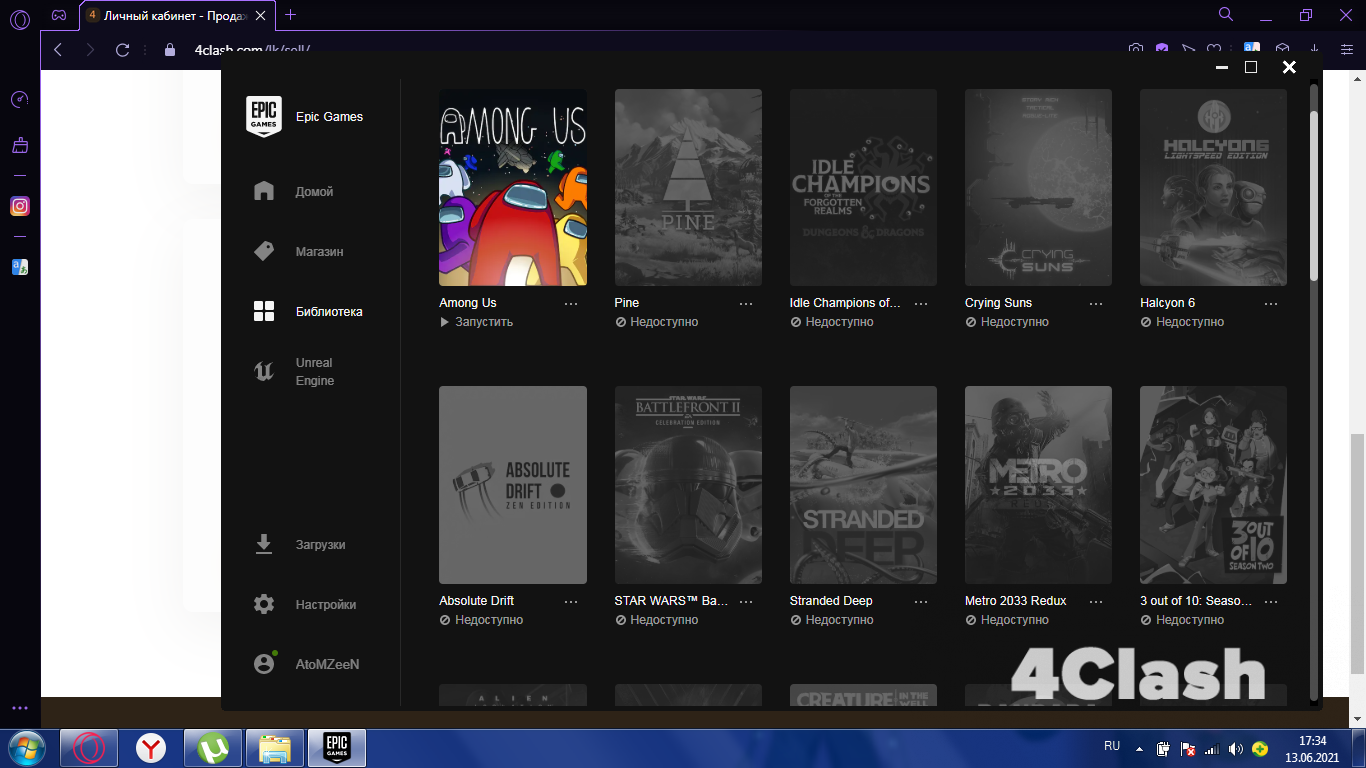Open three-dot menu for Halcyon 6
This screenshot has width=1366, height=768.
(1271, 303)
